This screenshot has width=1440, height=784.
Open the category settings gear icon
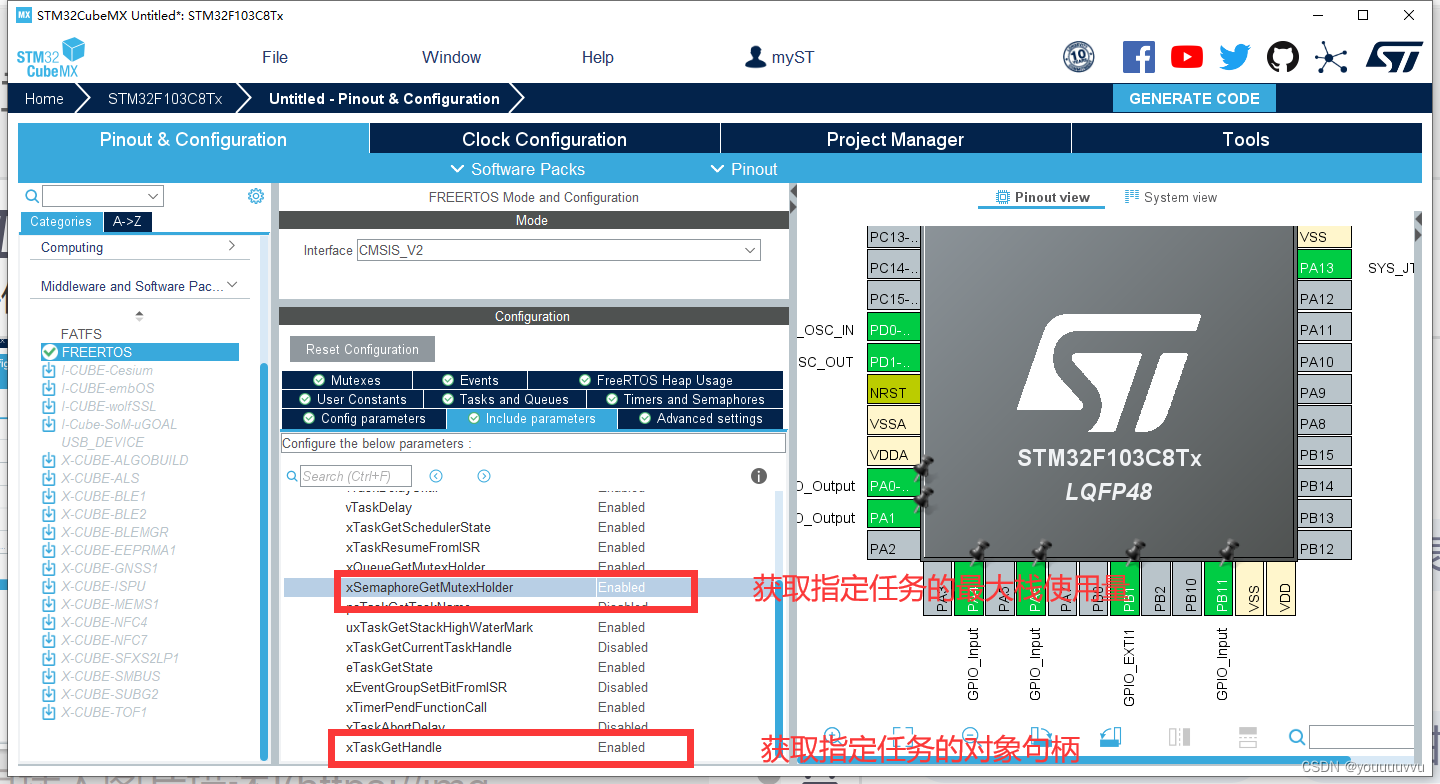256,196
